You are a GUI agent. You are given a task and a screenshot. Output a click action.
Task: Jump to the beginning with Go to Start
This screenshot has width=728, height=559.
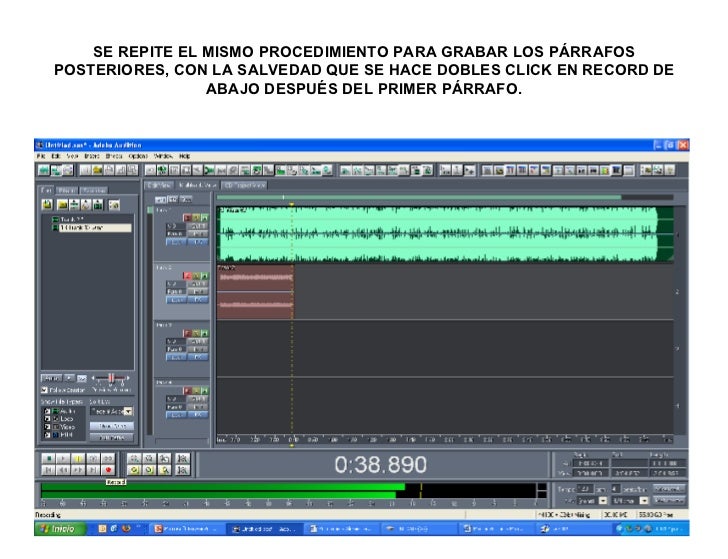[x=48, y=470]
